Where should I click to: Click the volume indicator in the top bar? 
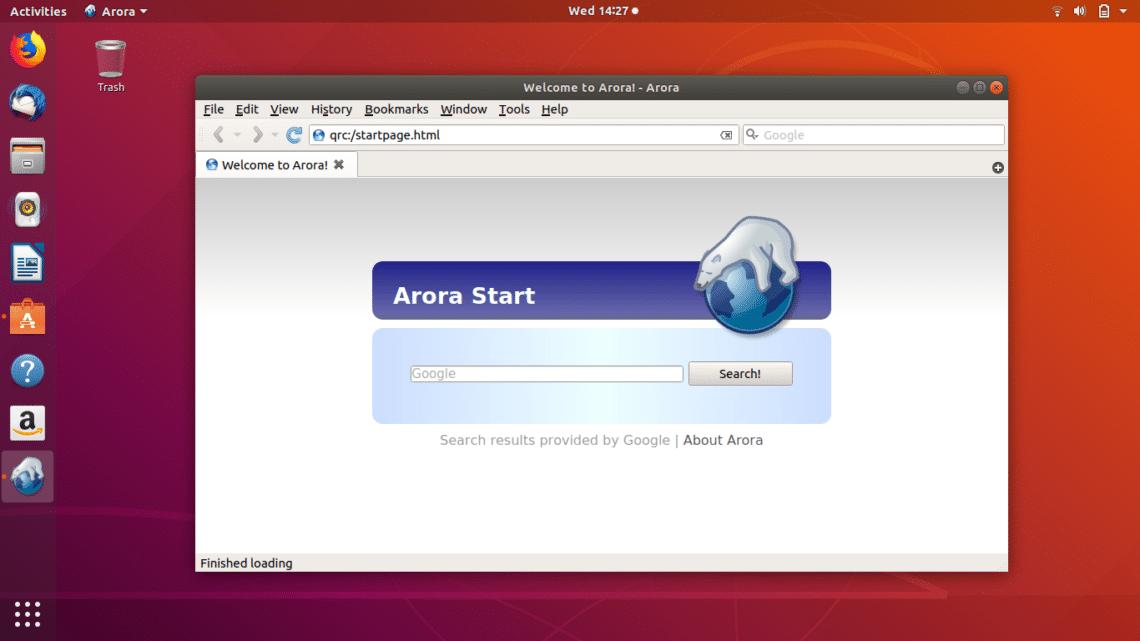pyautogui.click(x=1080, y=11)
